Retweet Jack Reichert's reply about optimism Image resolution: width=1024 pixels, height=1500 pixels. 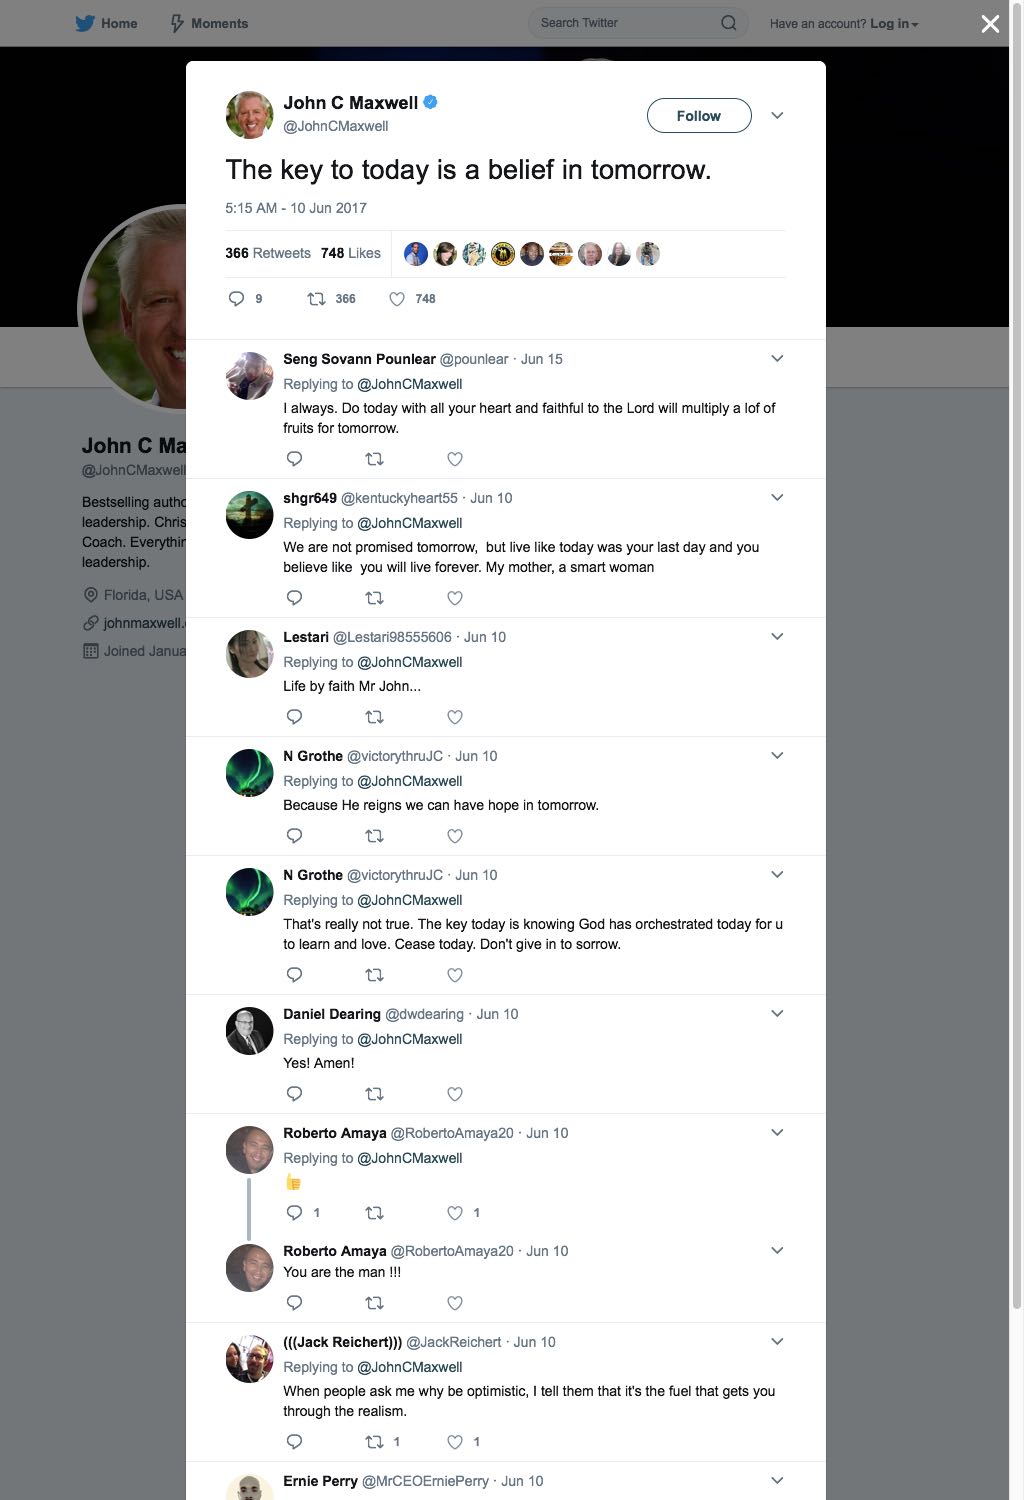[x=374, y=1442]
